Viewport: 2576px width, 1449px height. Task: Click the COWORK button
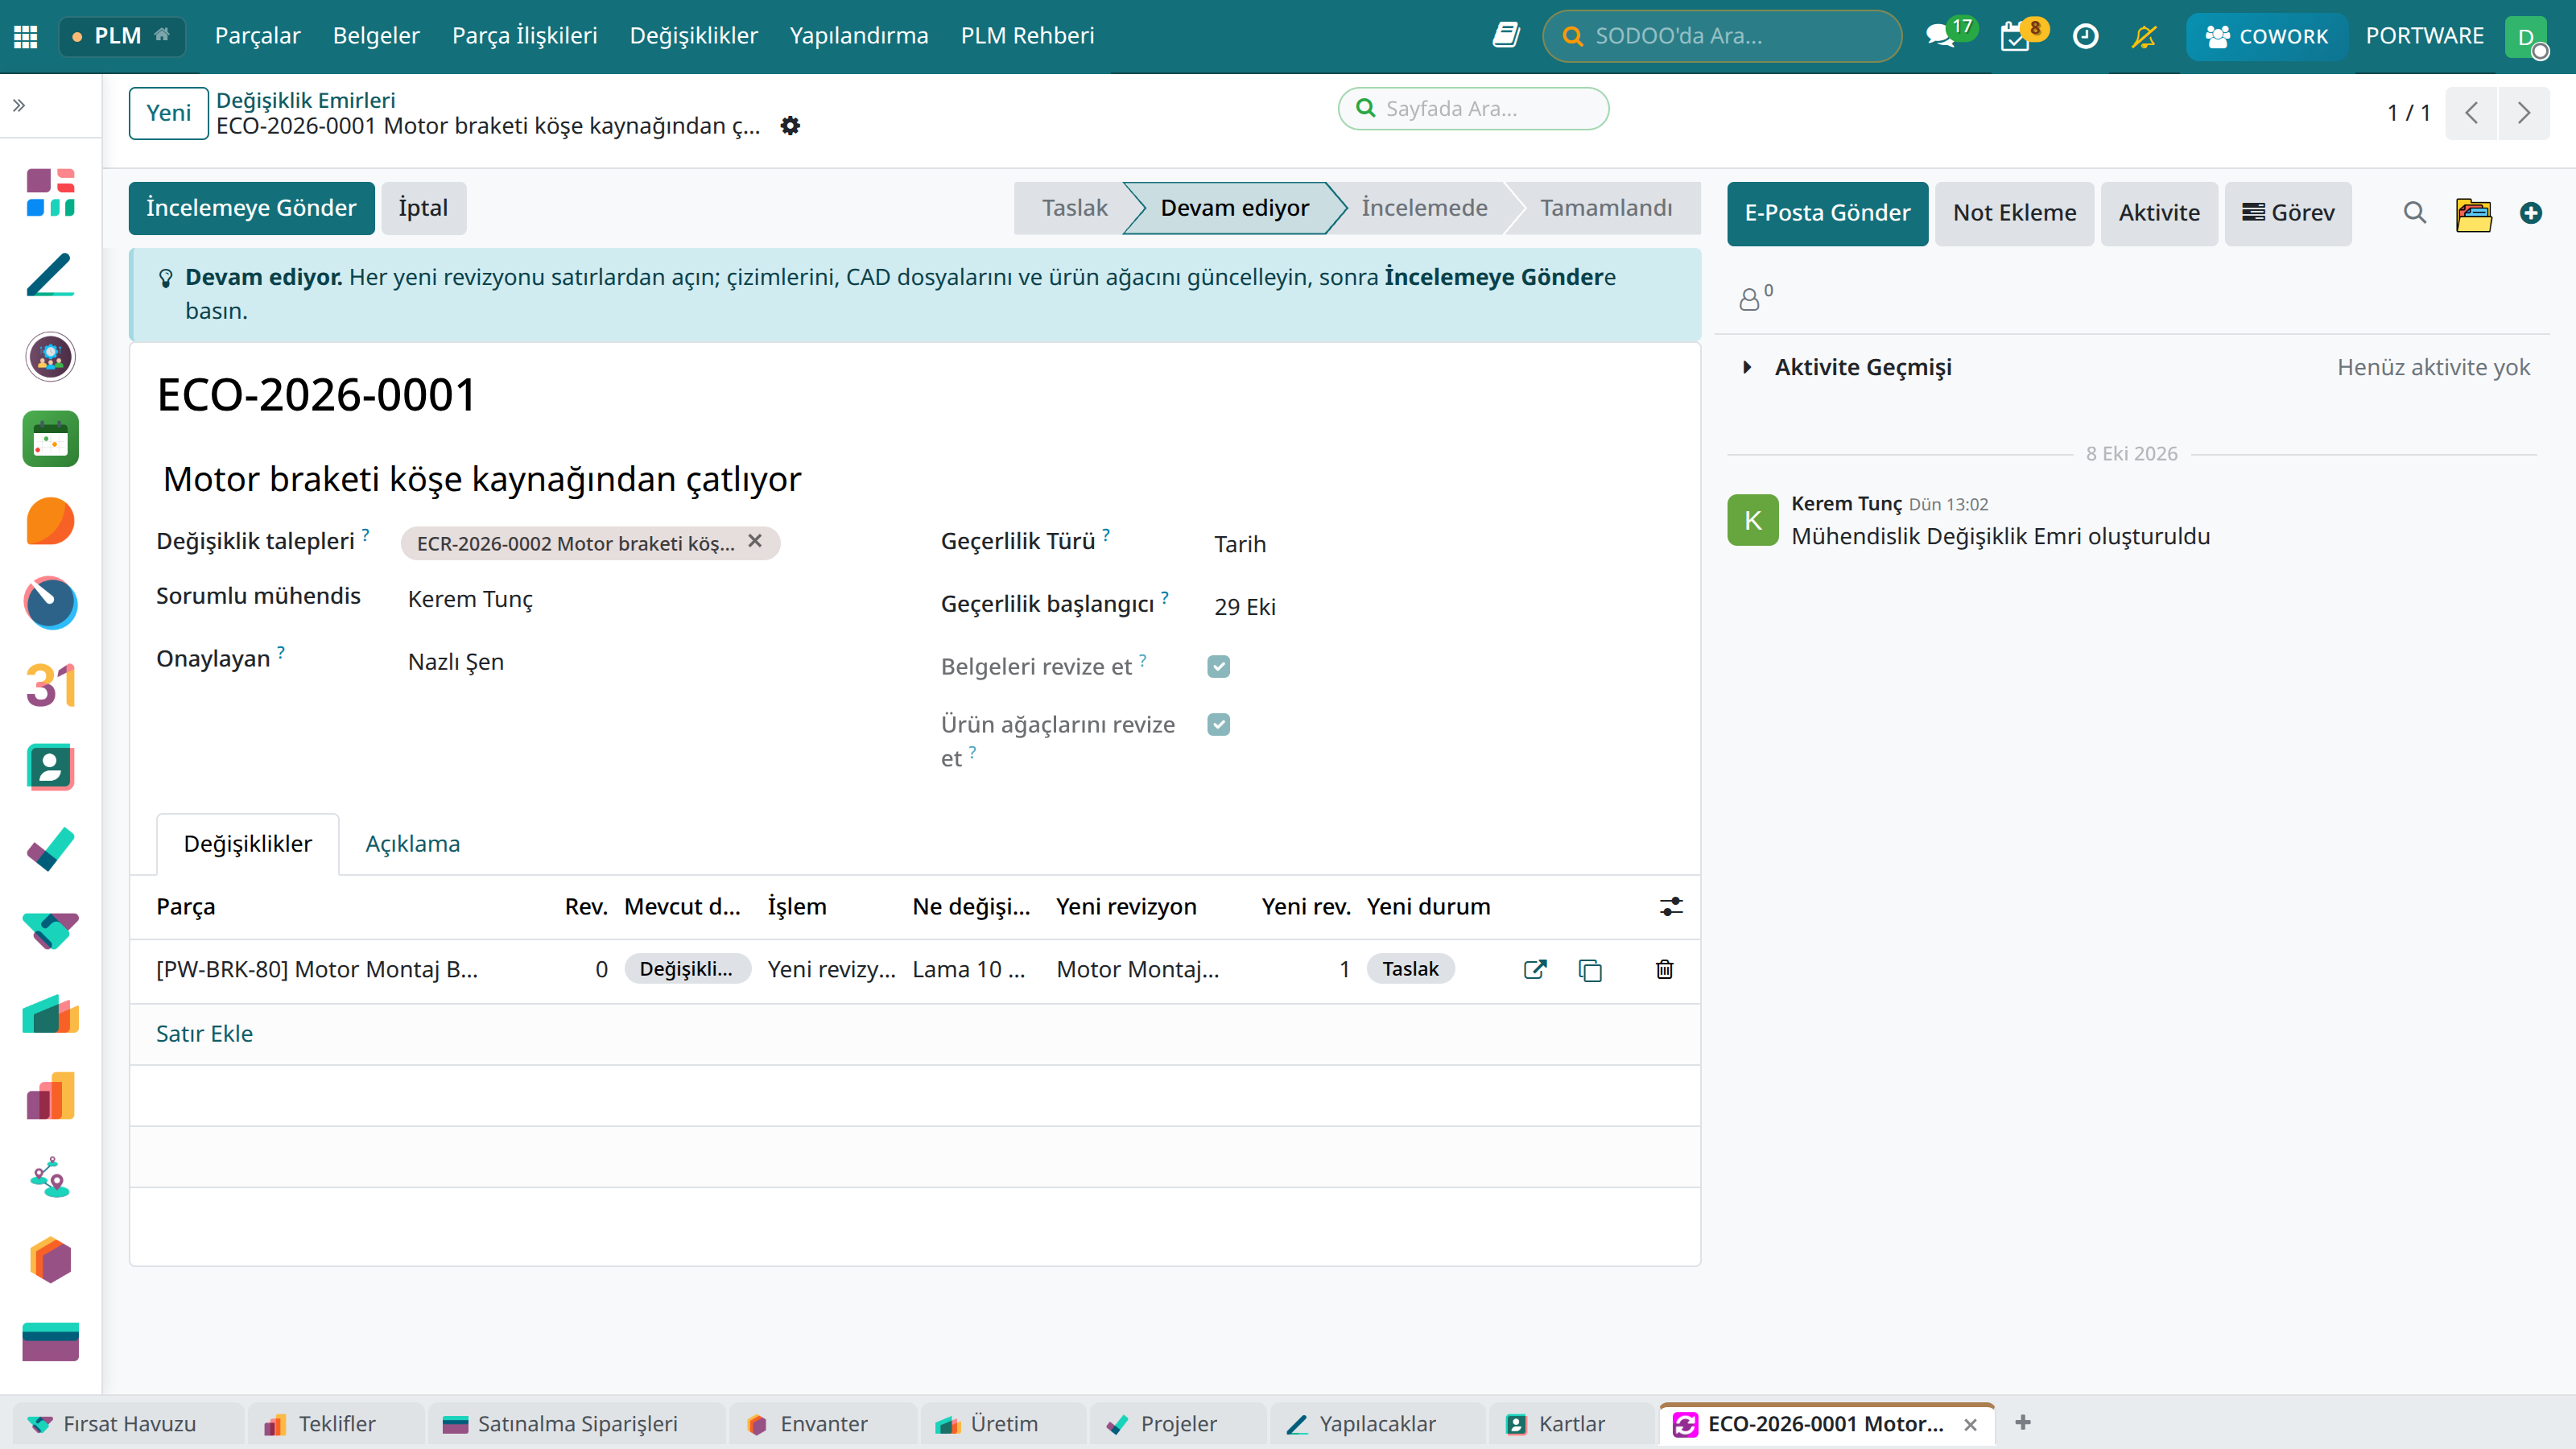(x=2266, y=36)
